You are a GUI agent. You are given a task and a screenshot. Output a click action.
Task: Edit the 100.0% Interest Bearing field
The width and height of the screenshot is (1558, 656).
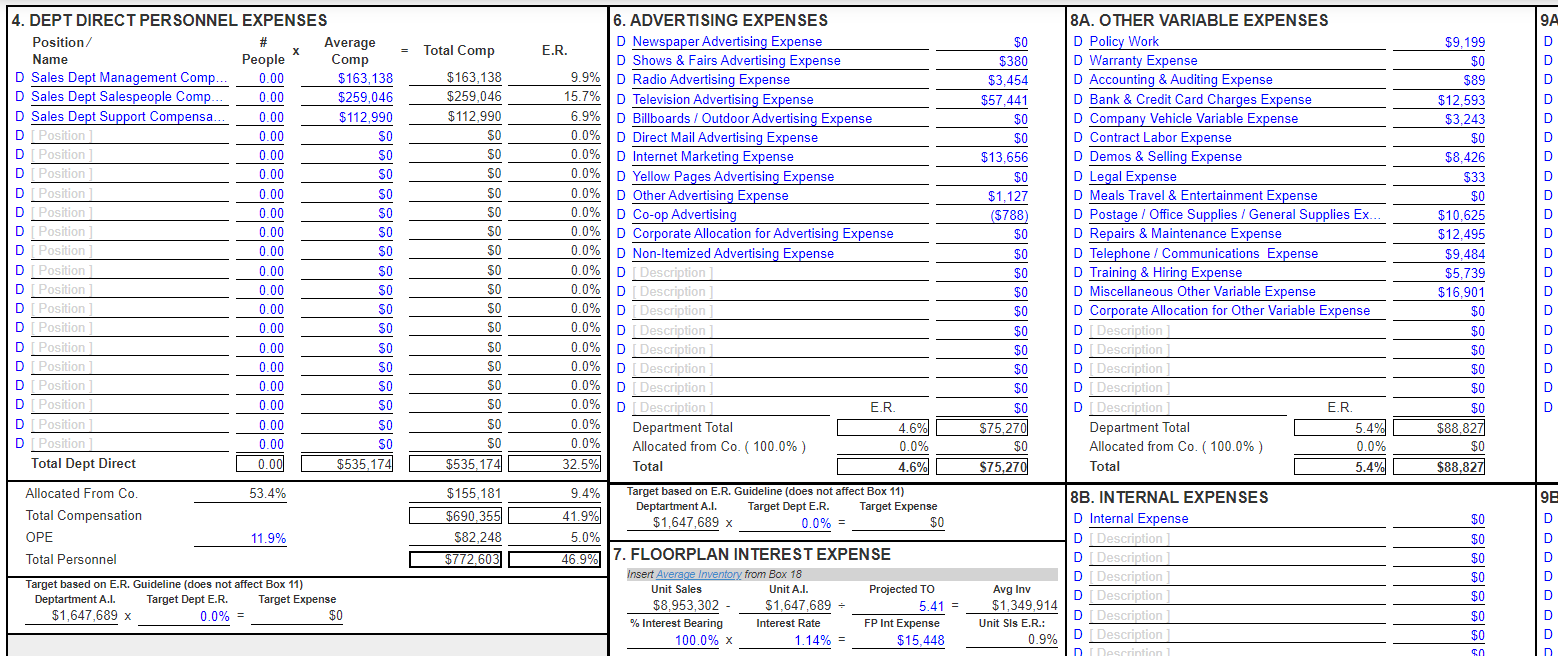pos(675,640)
